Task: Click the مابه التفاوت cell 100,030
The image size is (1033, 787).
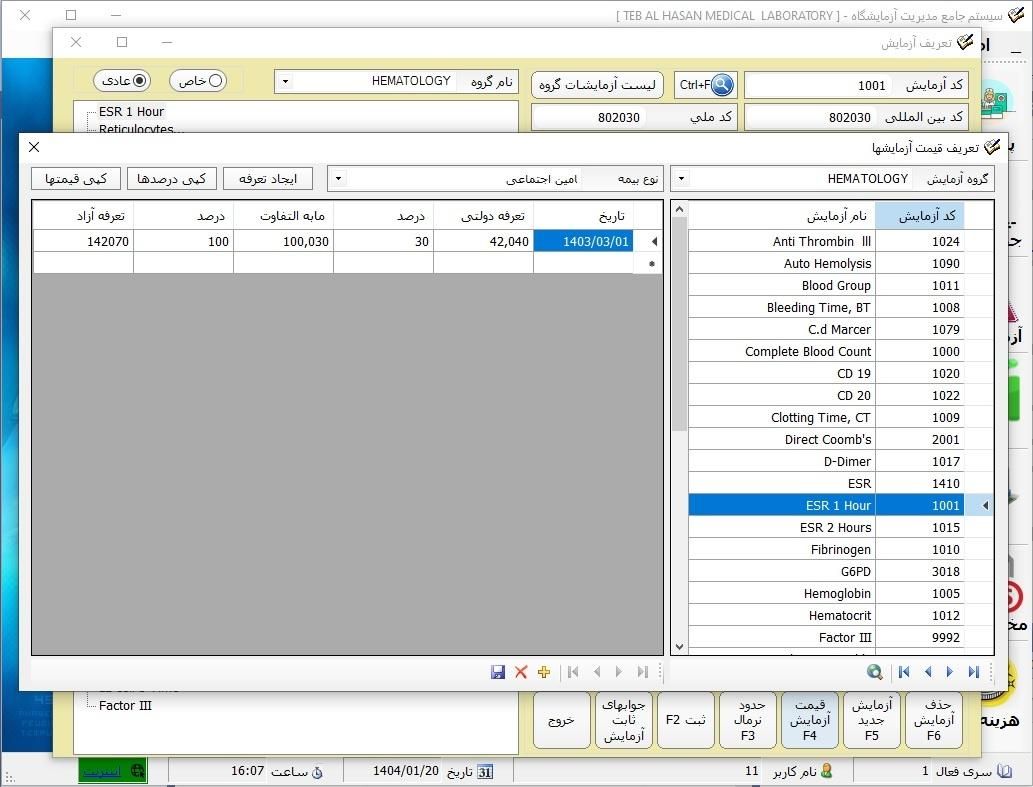Action: click(x=283, y=241)
